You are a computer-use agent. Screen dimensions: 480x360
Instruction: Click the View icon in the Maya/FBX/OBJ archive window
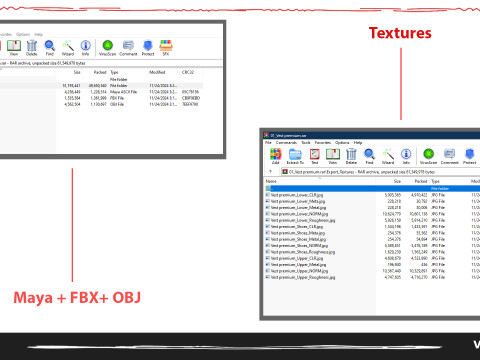[14, 48]
